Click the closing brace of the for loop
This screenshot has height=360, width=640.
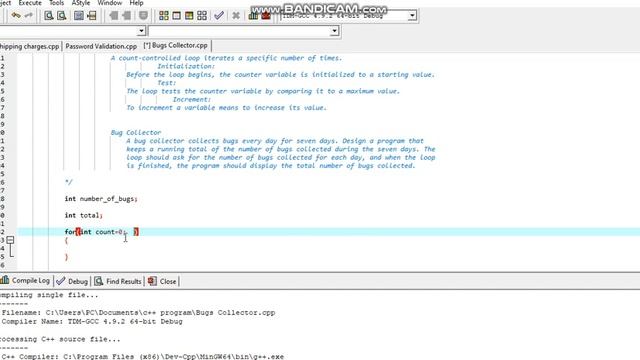point(67,257)
